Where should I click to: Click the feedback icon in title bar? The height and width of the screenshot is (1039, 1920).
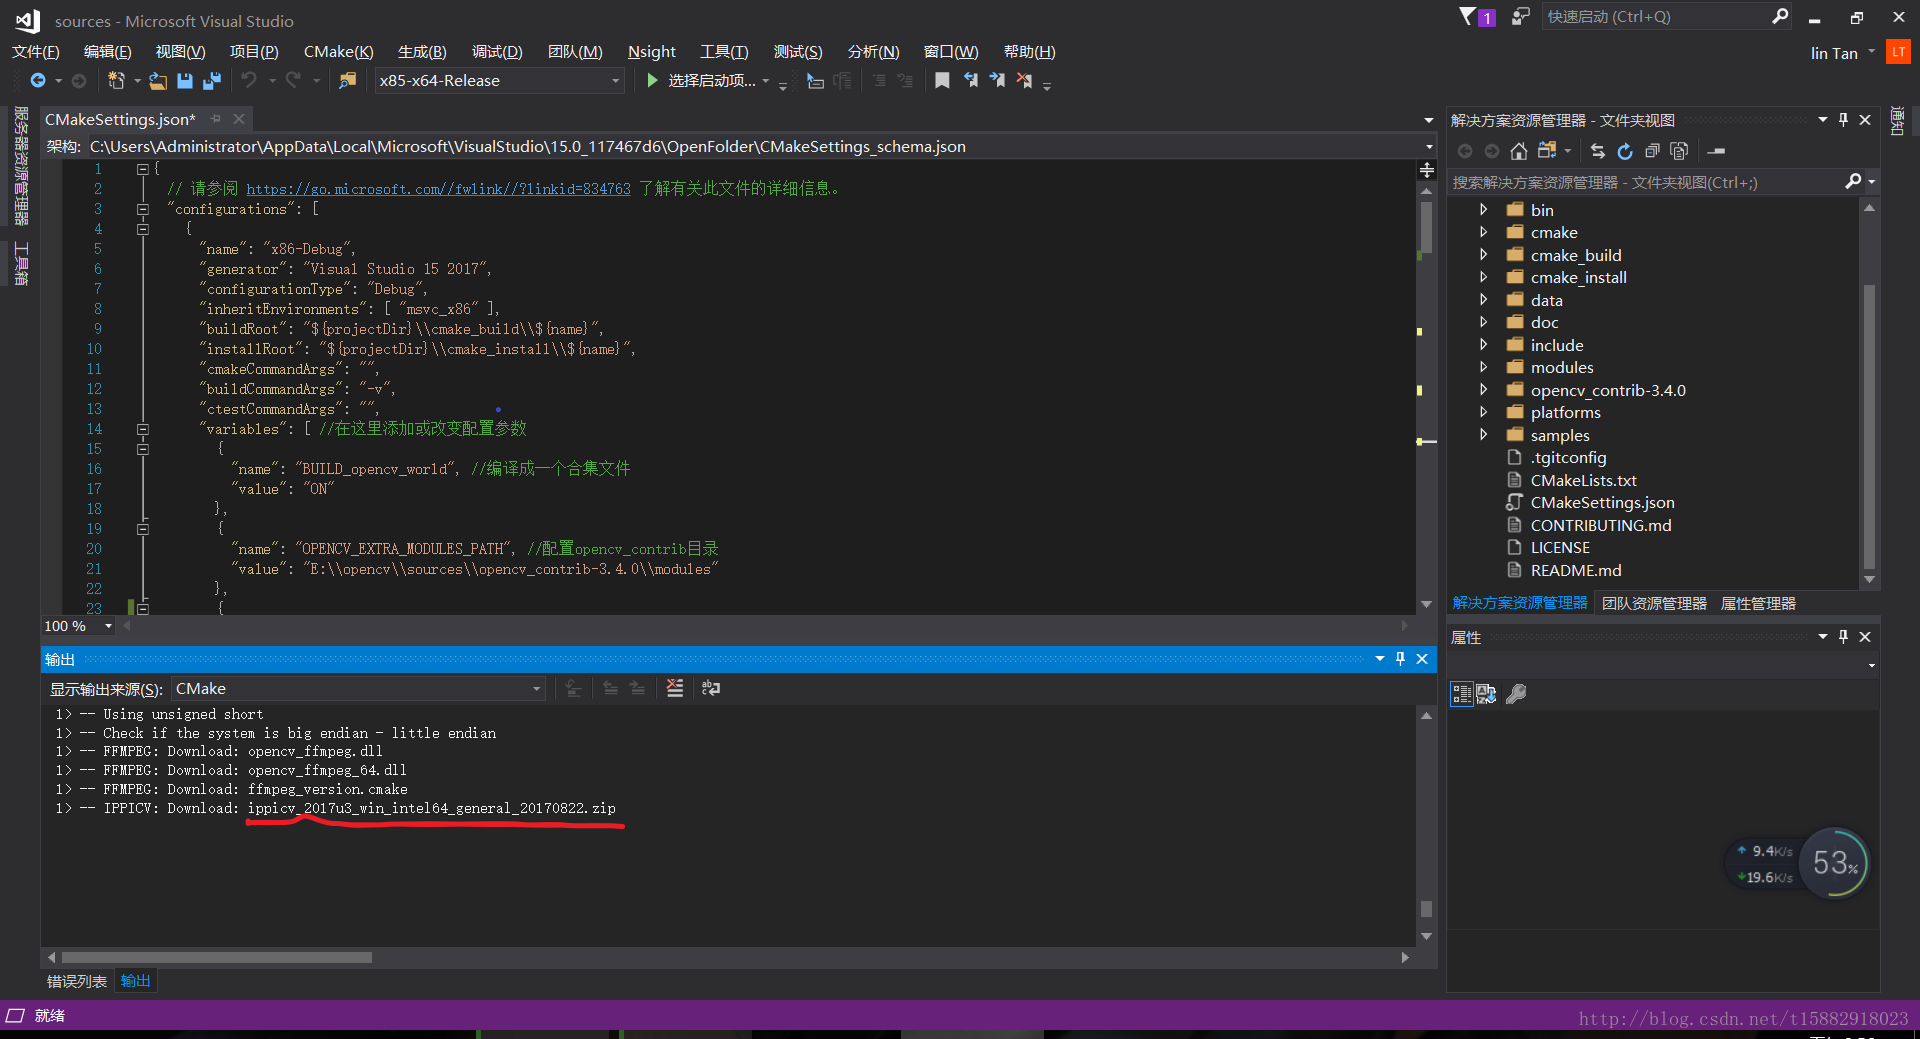coord(1520,17)
